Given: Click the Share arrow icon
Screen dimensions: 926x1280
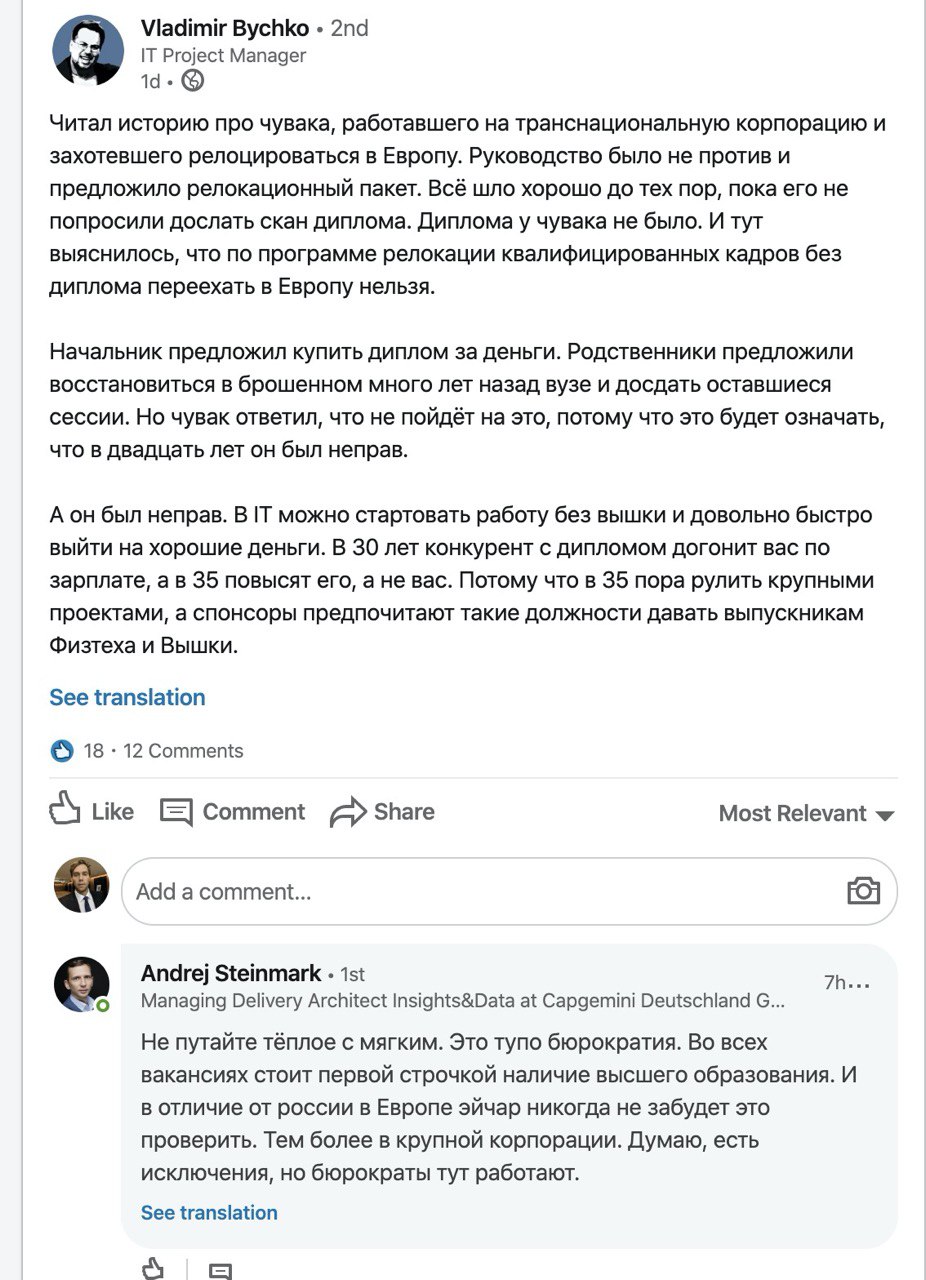Looking at the screenshot, I should click(x=348, y=812).
